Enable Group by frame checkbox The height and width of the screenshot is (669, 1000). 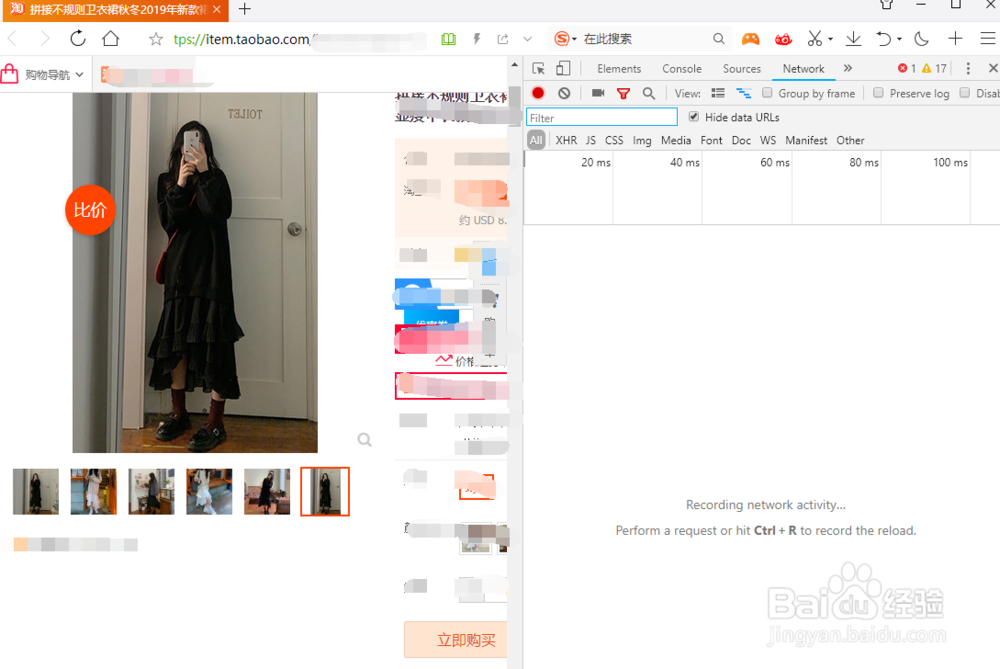point(767,93)
